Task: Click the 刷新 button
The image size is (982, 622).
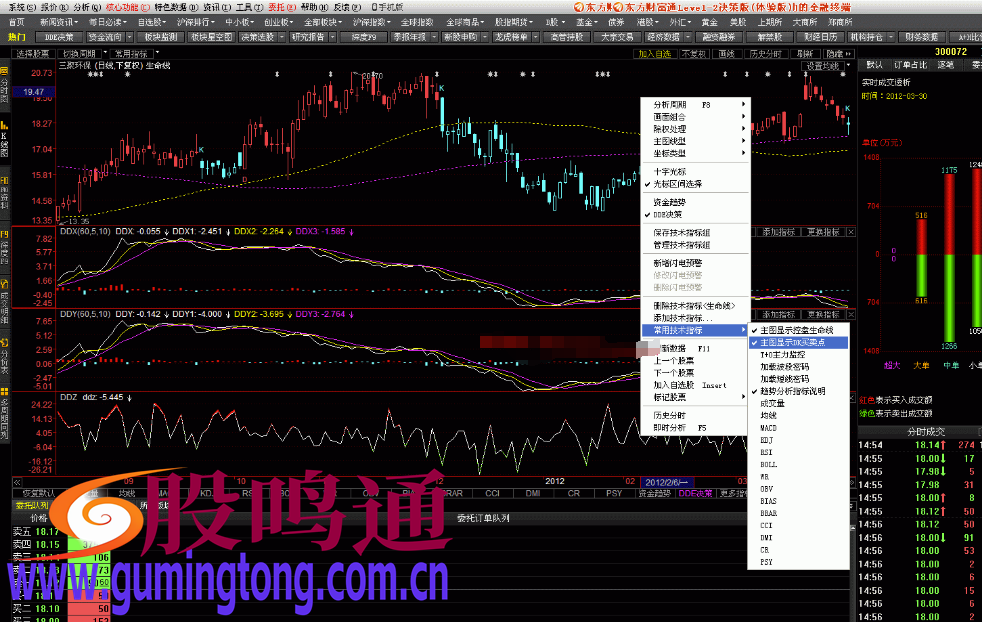Action: point(804,54)
